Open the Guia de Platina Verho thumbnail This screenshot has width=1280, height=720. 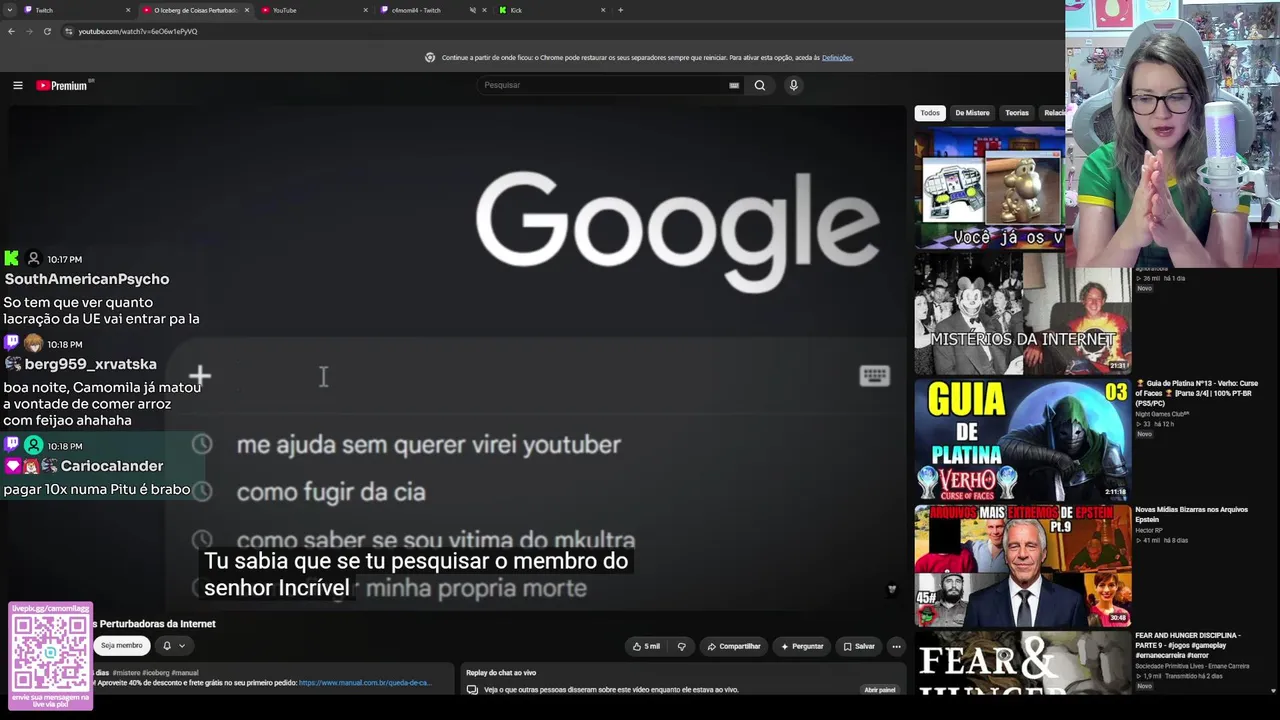[1022, 439]
